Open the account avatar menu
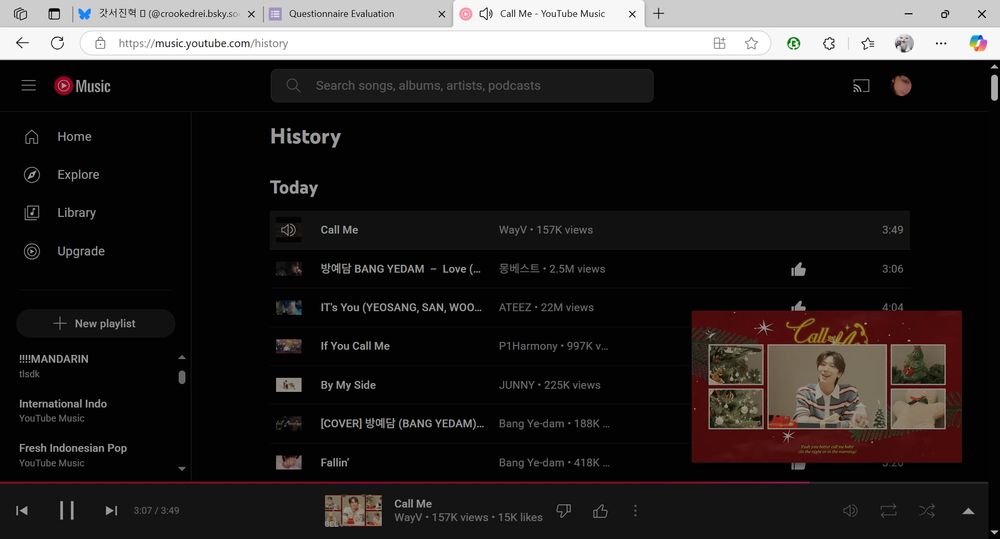Viewport: 1000px width, 539px height. [x=901, y=85]
